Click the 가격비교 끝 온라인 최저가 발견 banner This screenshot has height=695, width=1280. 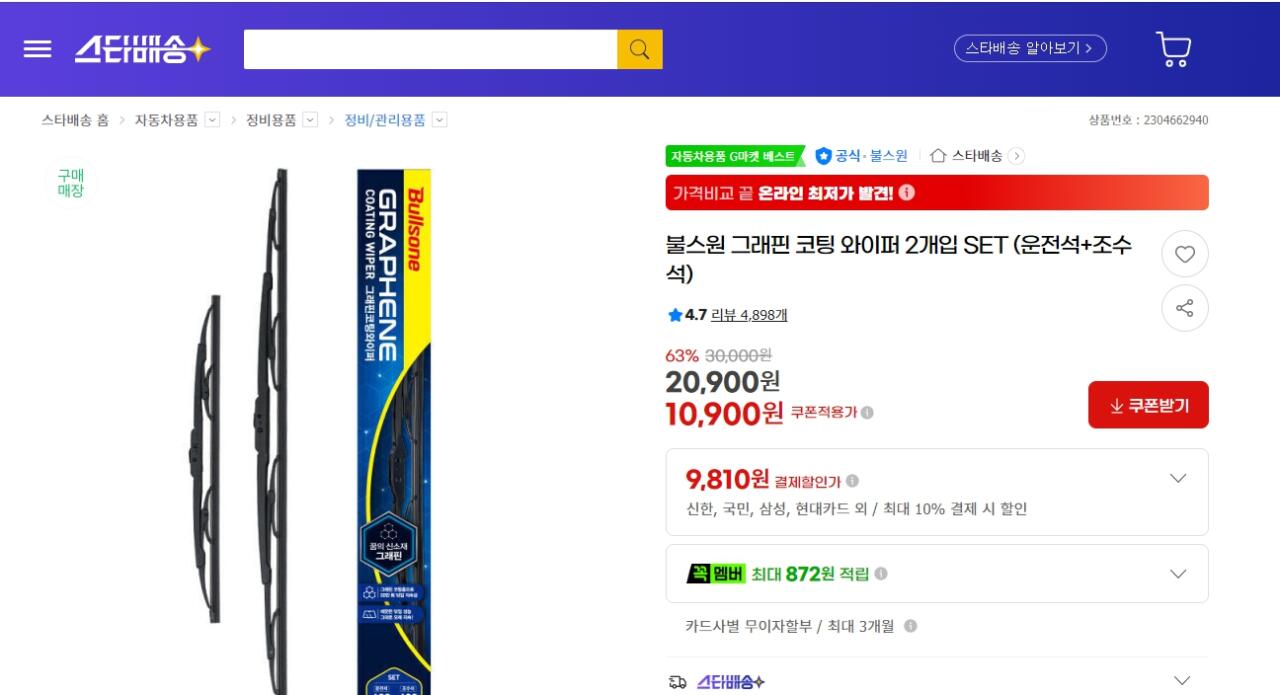[937, 193]
